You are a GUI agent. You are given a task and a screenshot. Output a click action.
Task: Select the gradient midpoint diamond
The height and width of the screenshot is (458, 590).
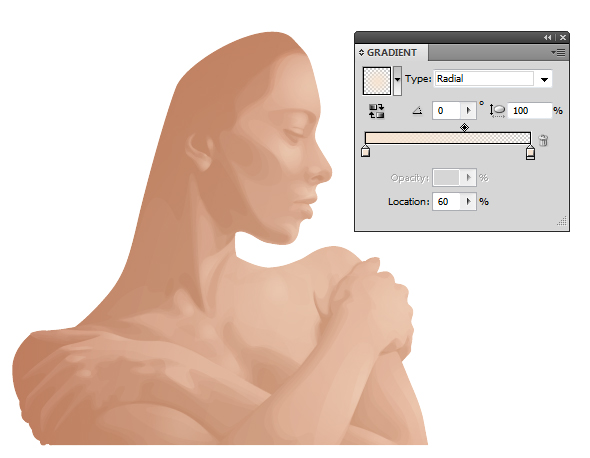(464, 128)
